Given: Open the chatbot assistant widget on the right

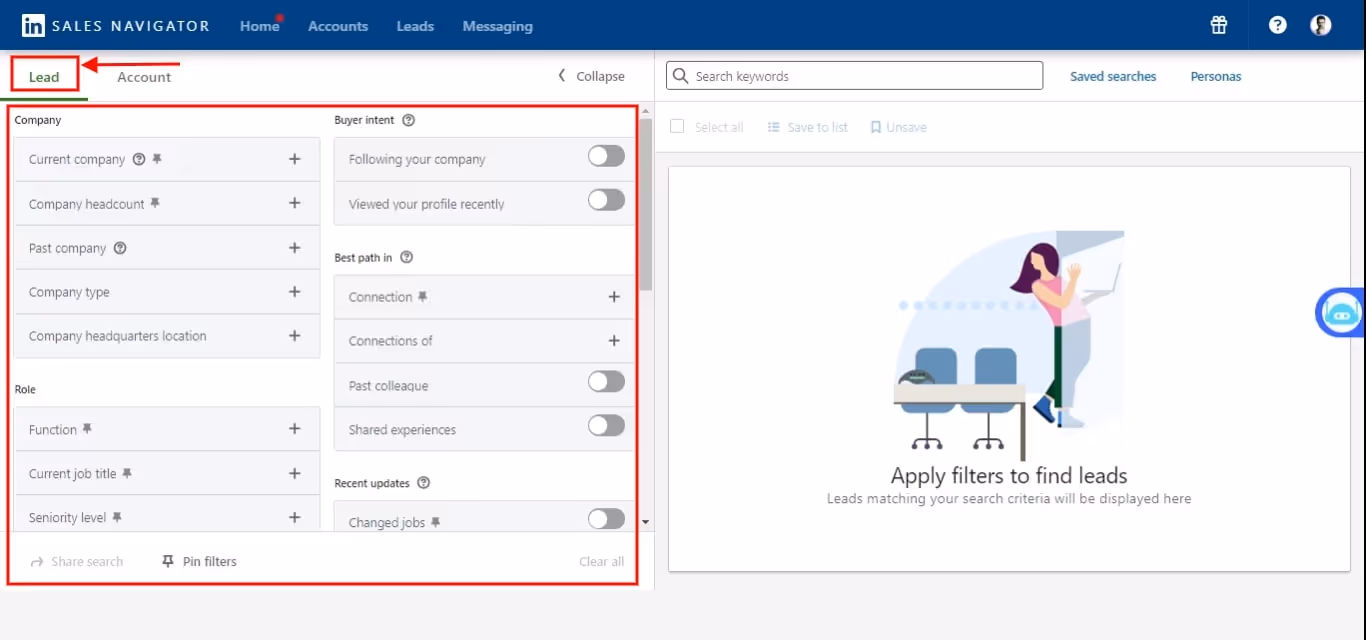Looking at the screenshot, I should coord(1340,312).
